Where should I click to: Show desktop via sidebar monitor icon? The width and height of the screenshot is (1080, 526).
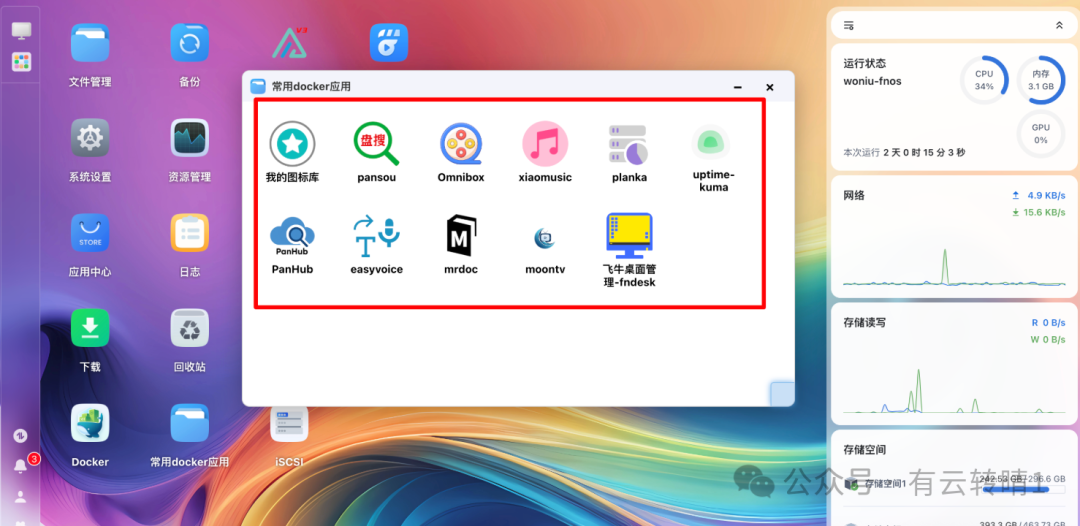(21, 30)
